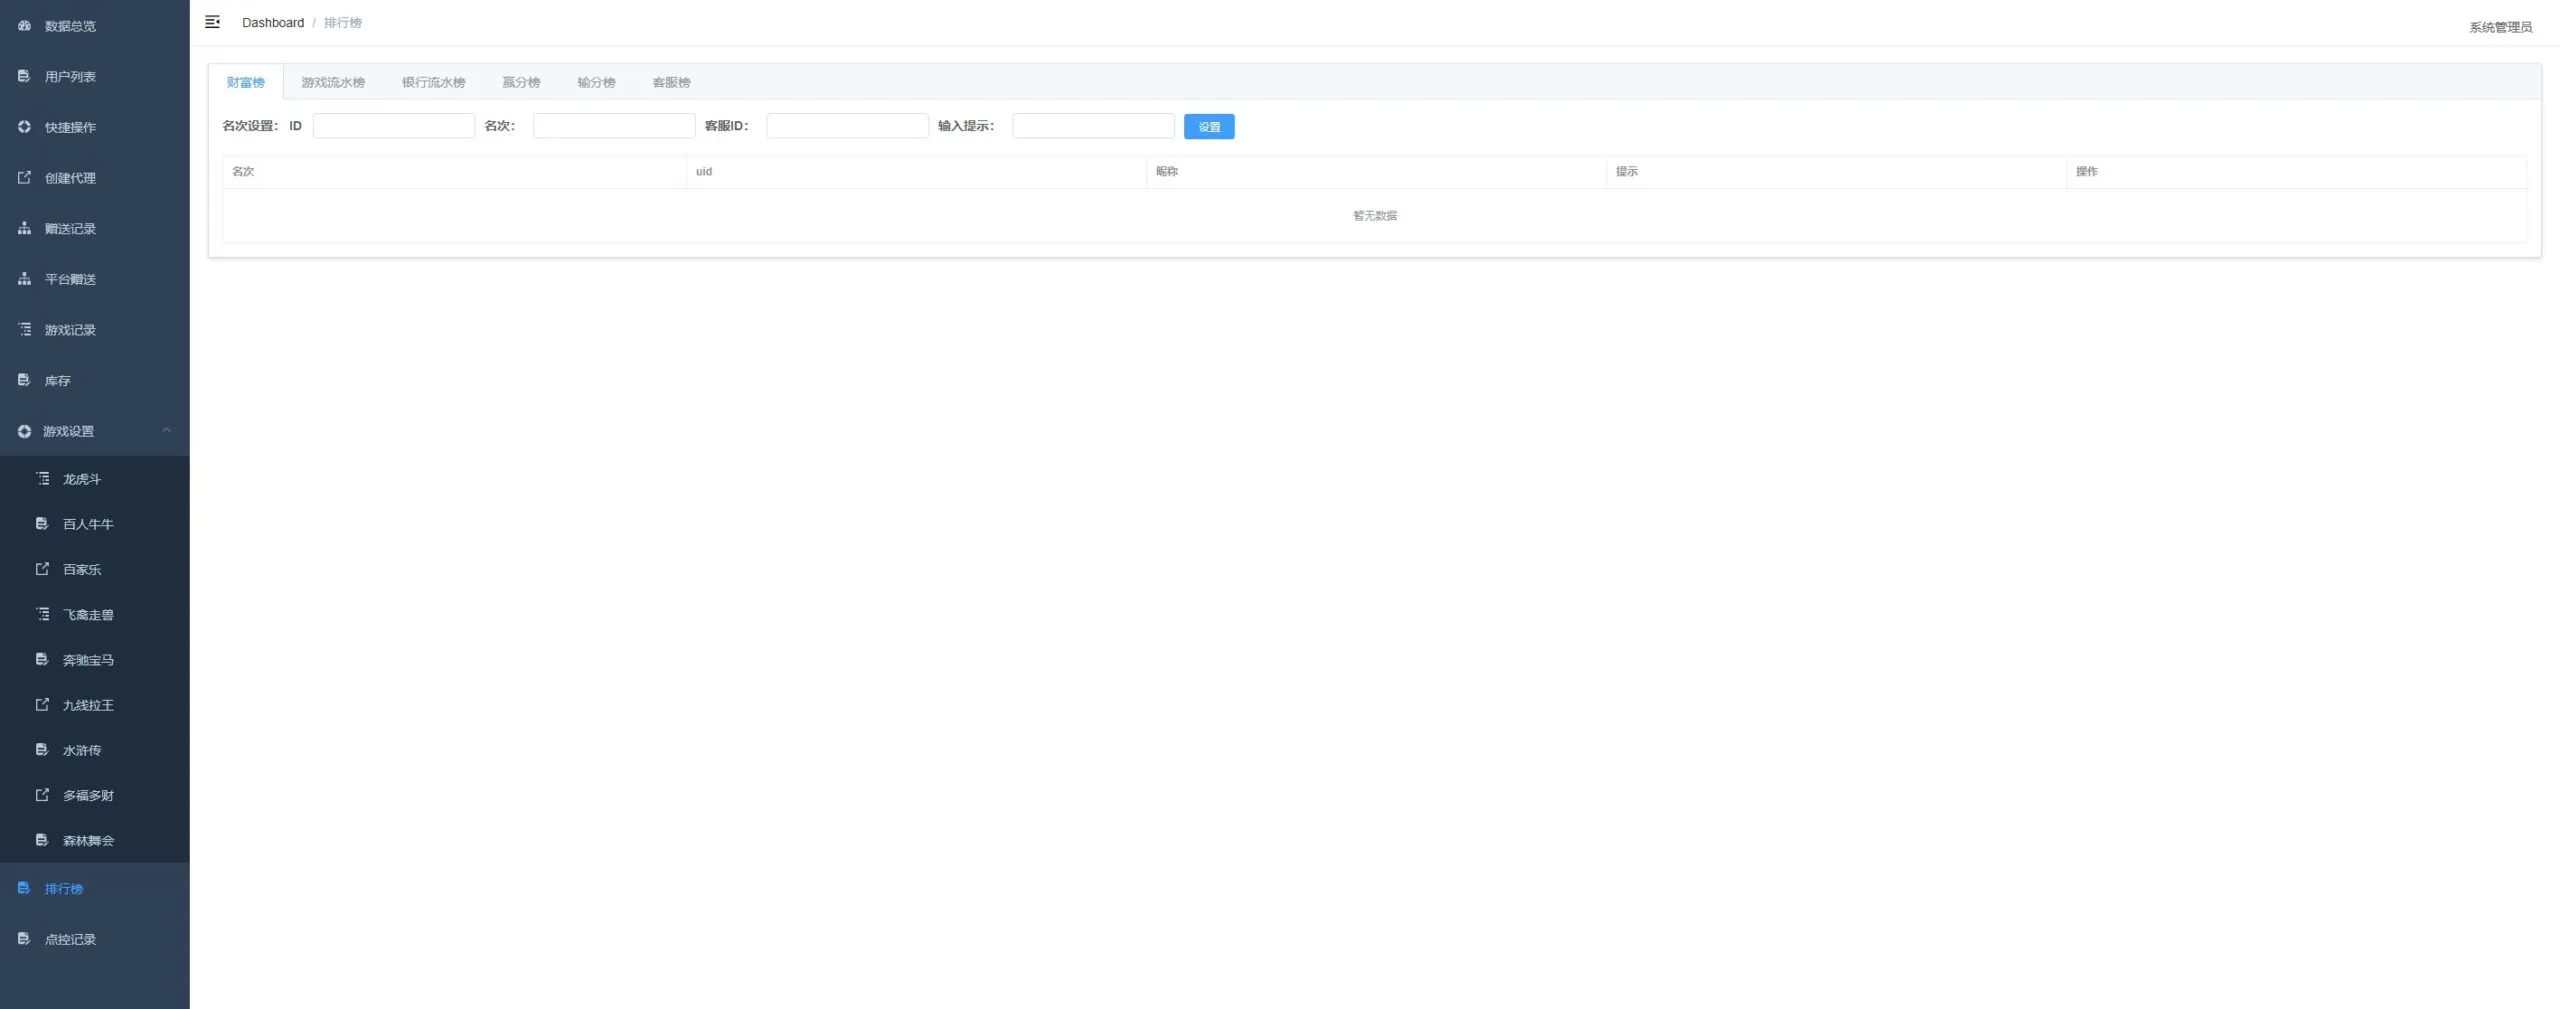The height and width of the screenshot is (1009, 2560).
Task: Focus the 输入提示 input field
Action: pos(1093,126)
